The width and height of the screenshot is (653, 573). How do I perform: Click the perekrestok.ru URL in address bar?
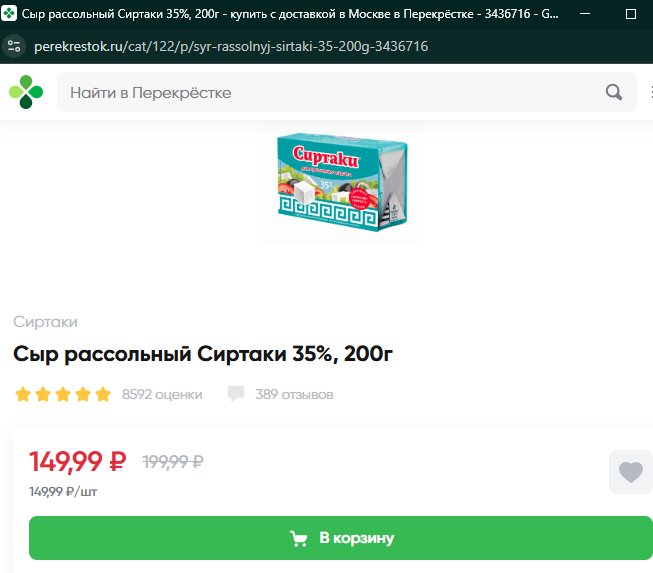(x=231, y=46)
